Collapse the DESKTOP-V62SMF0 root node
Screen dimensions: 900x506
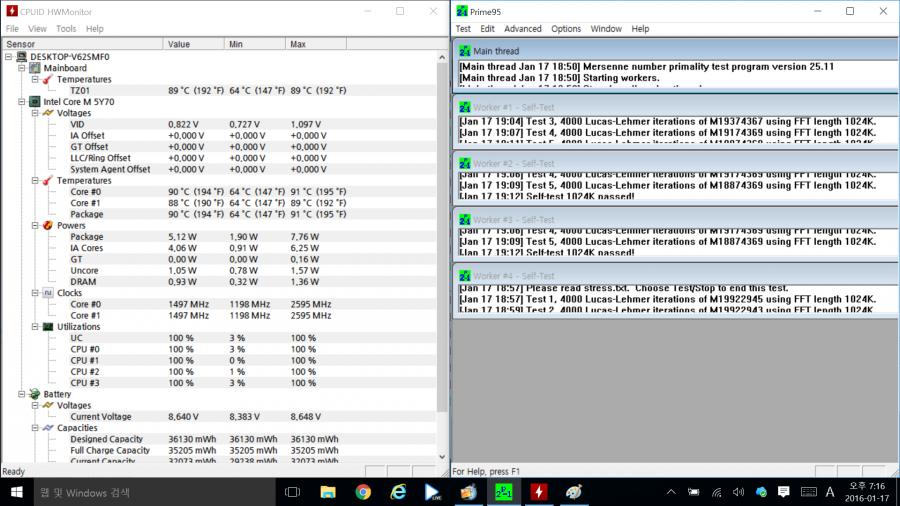[x=9, y=57]
